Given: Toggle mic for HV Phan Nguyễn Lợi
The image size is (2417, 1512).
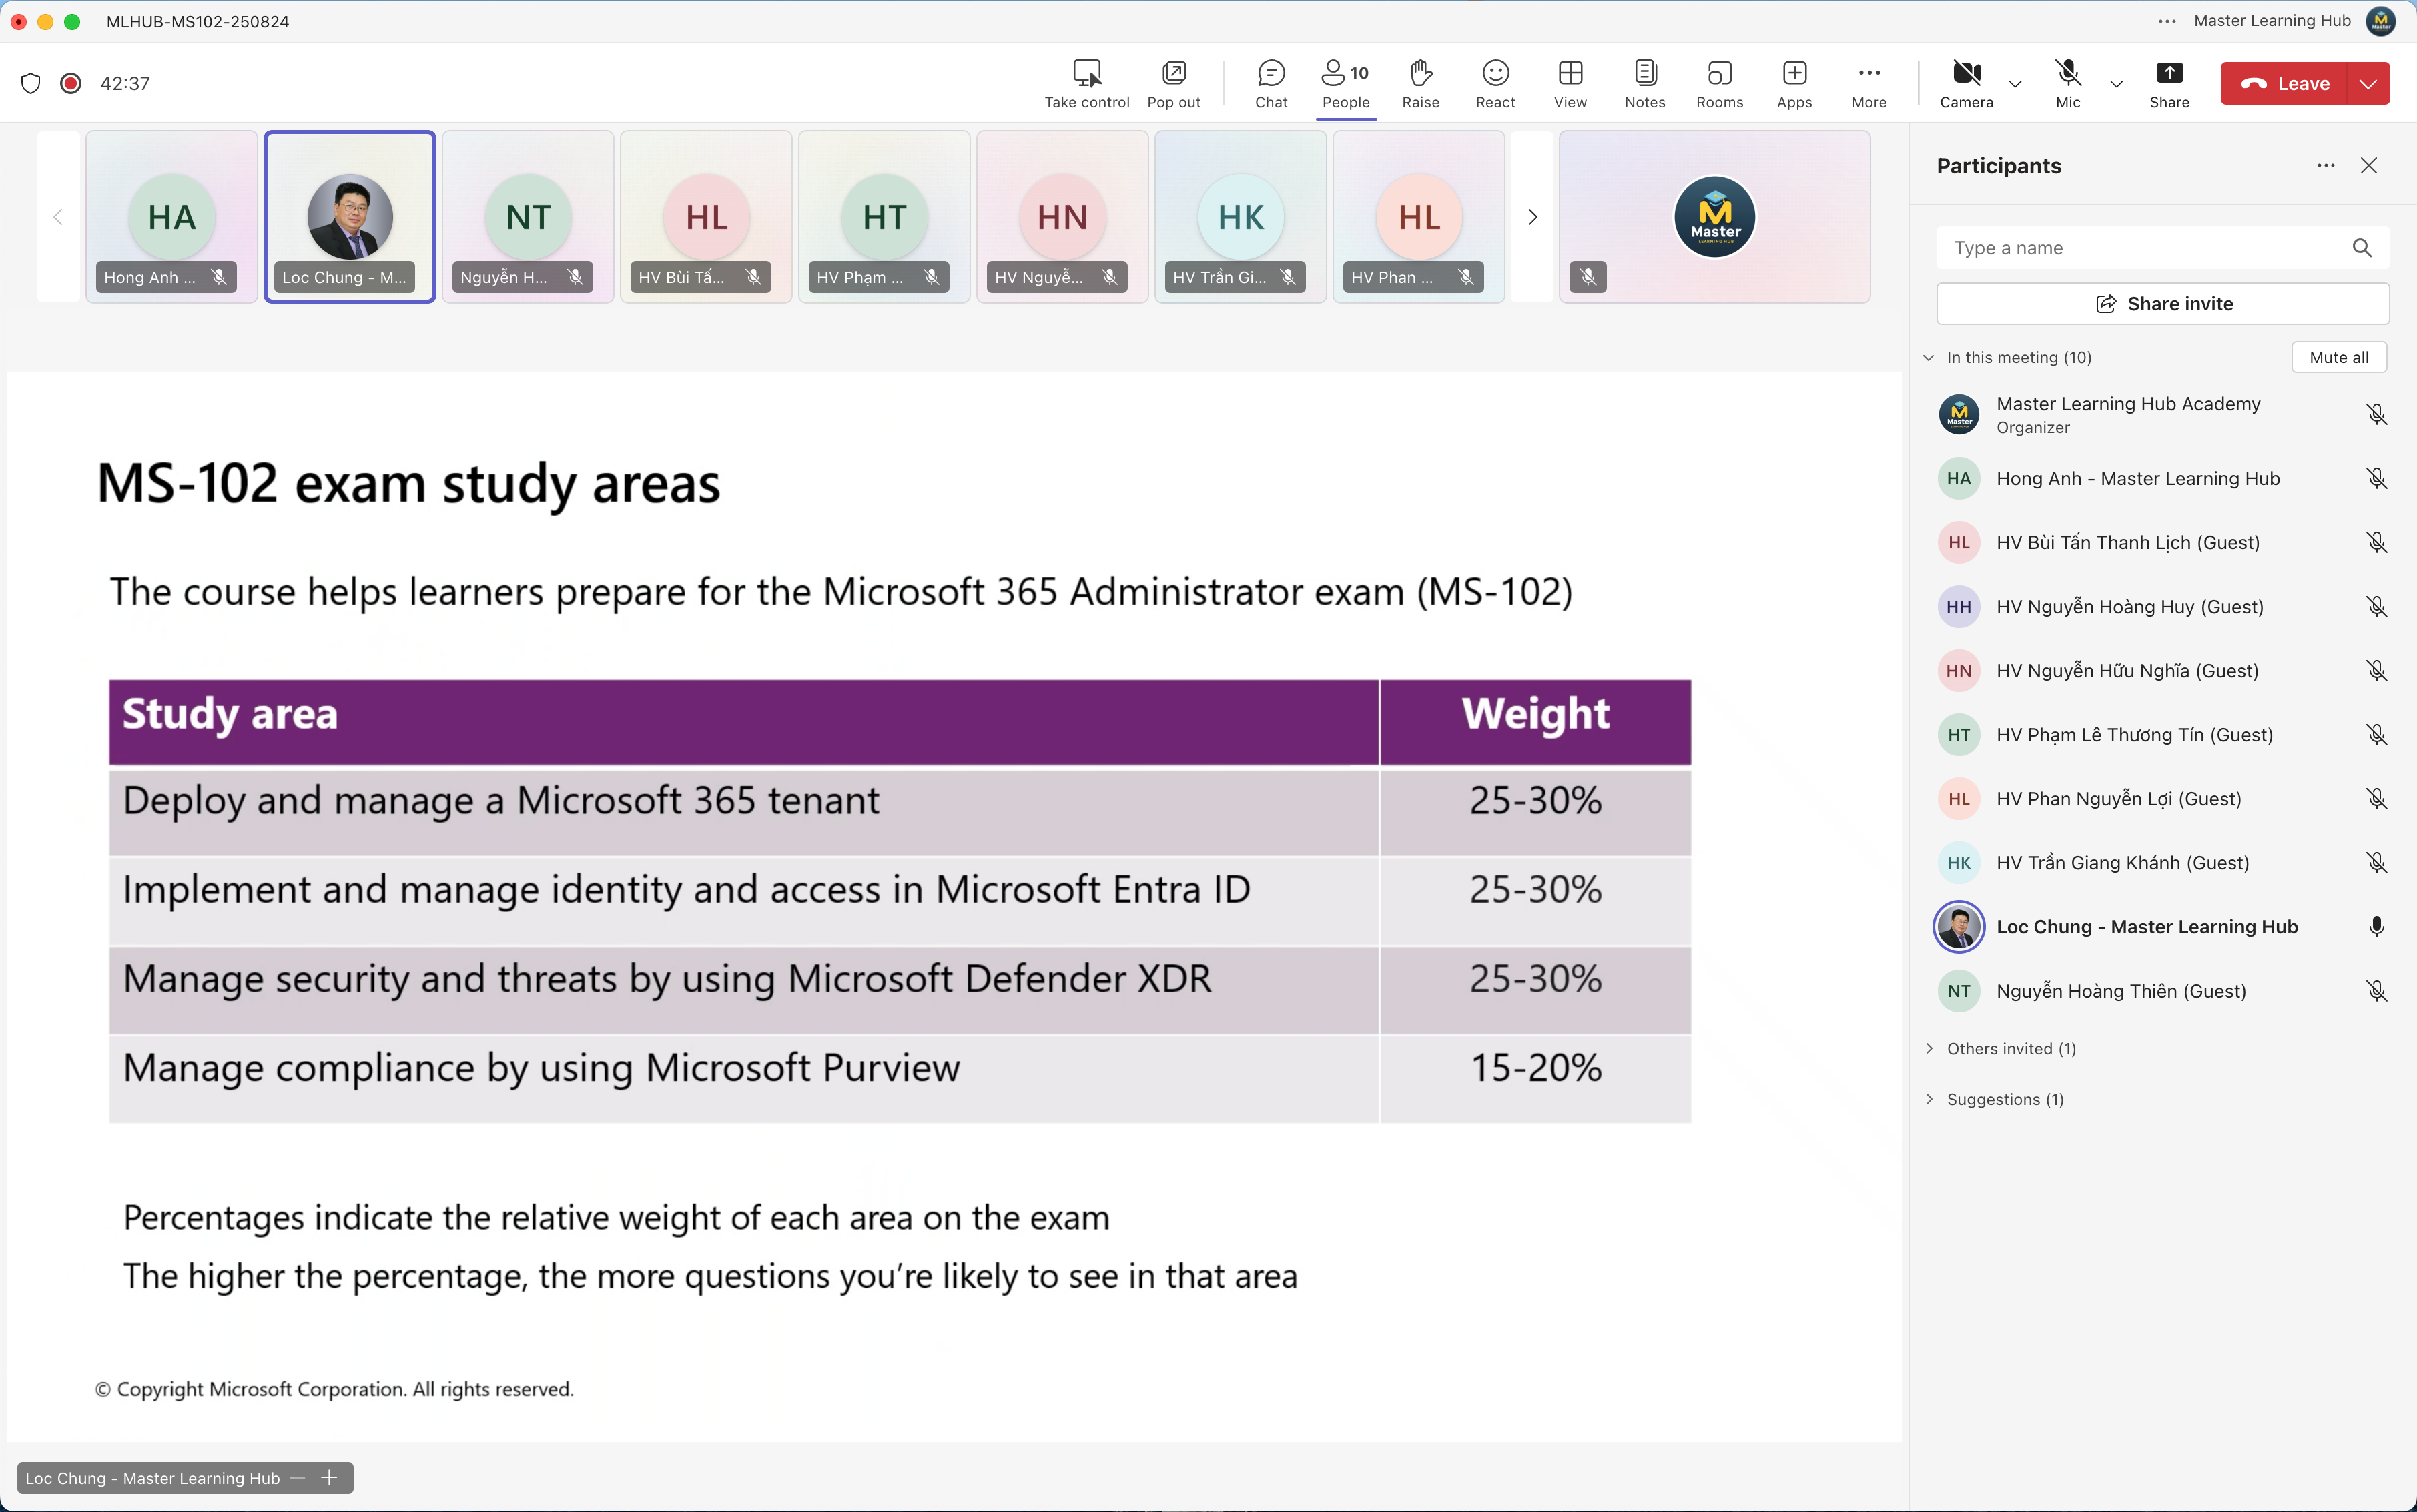Looking at the screenshot, I should point(2377,799).
